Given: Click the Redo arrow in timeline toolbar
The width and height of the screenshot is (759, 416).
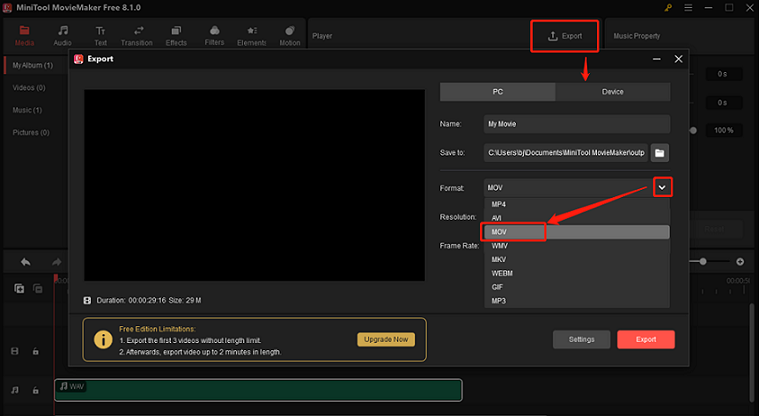Looking at the screenshot, I should [x=57, y=262].
